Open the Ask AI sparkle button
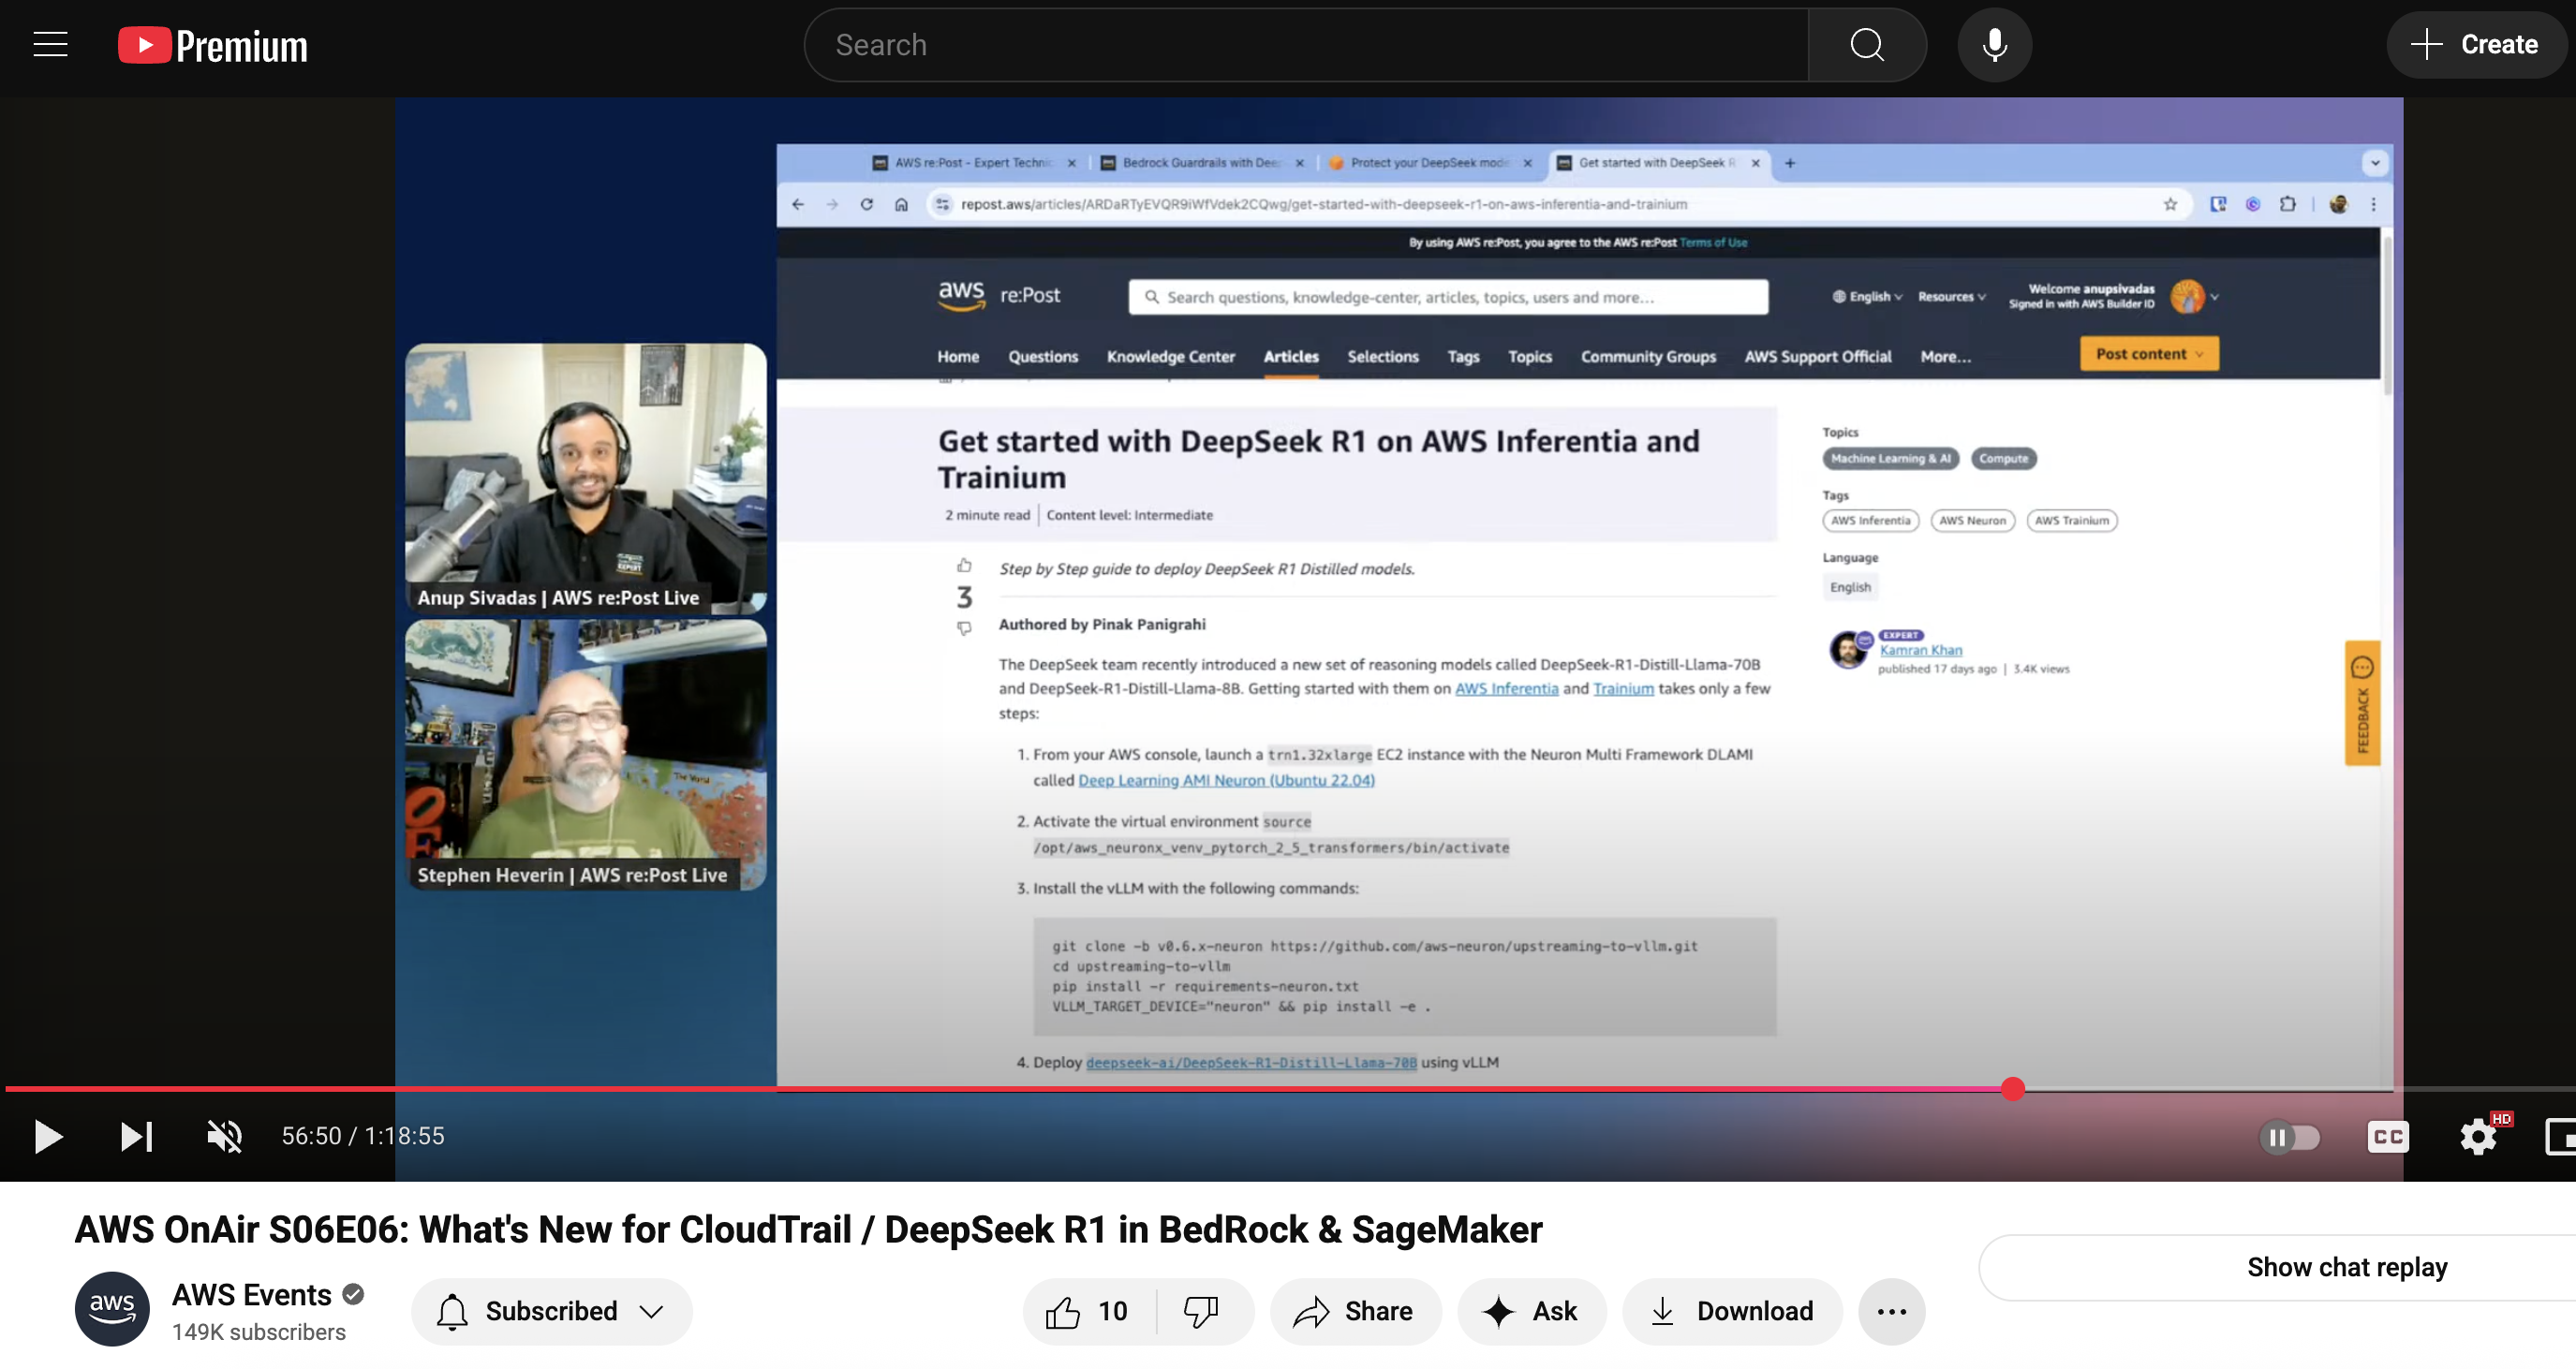The height and width of the screenshot is (1369, 2576). [x=1531, y=1311]
